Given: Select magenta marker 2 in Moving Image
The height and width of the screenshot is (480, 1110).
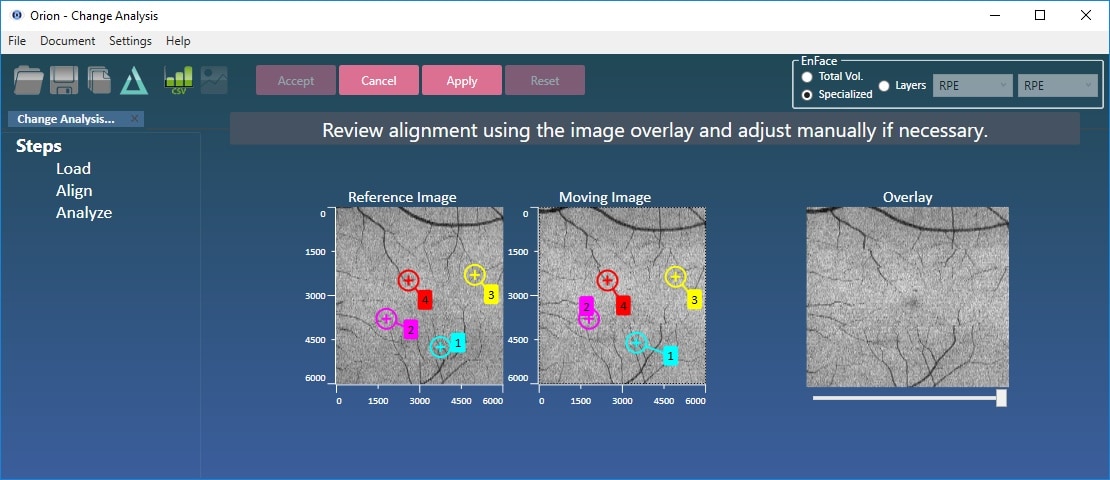Looking at the screenshot, I should tap(589, 319).
